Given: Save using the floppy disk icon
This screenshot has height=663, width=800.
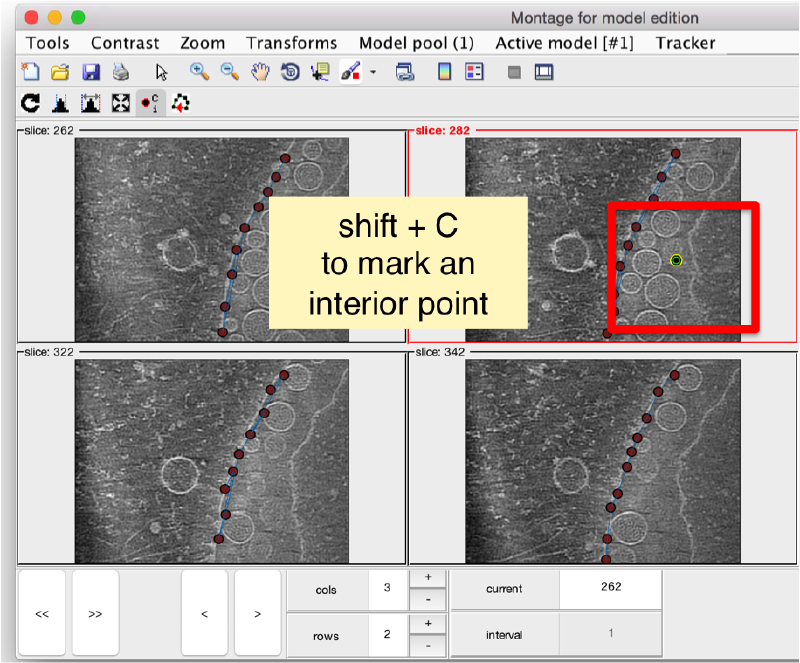Looking at the screenshot, I should coord(90,72).
